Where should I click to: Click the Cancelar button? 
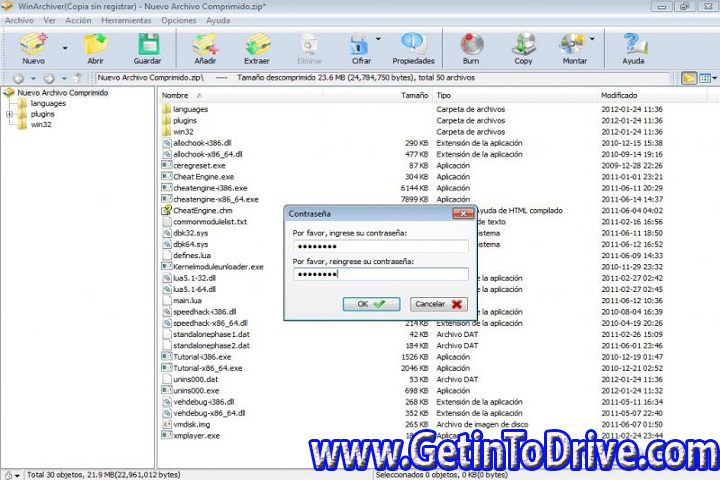pyautogui.click(x=439, y=304)
